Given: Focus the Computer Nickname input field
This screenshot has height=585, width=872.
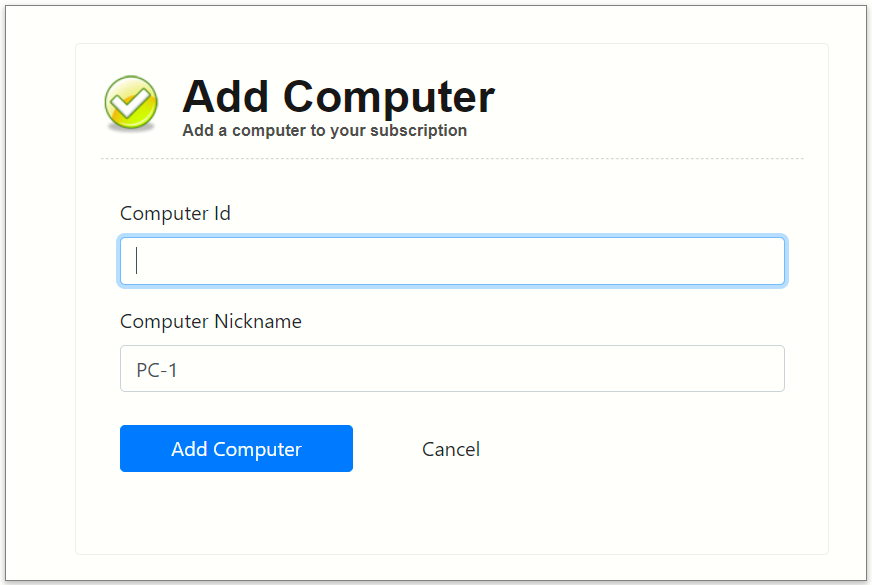Looking at the screenshot, I should pyautogui.click(x=452, y=369).
